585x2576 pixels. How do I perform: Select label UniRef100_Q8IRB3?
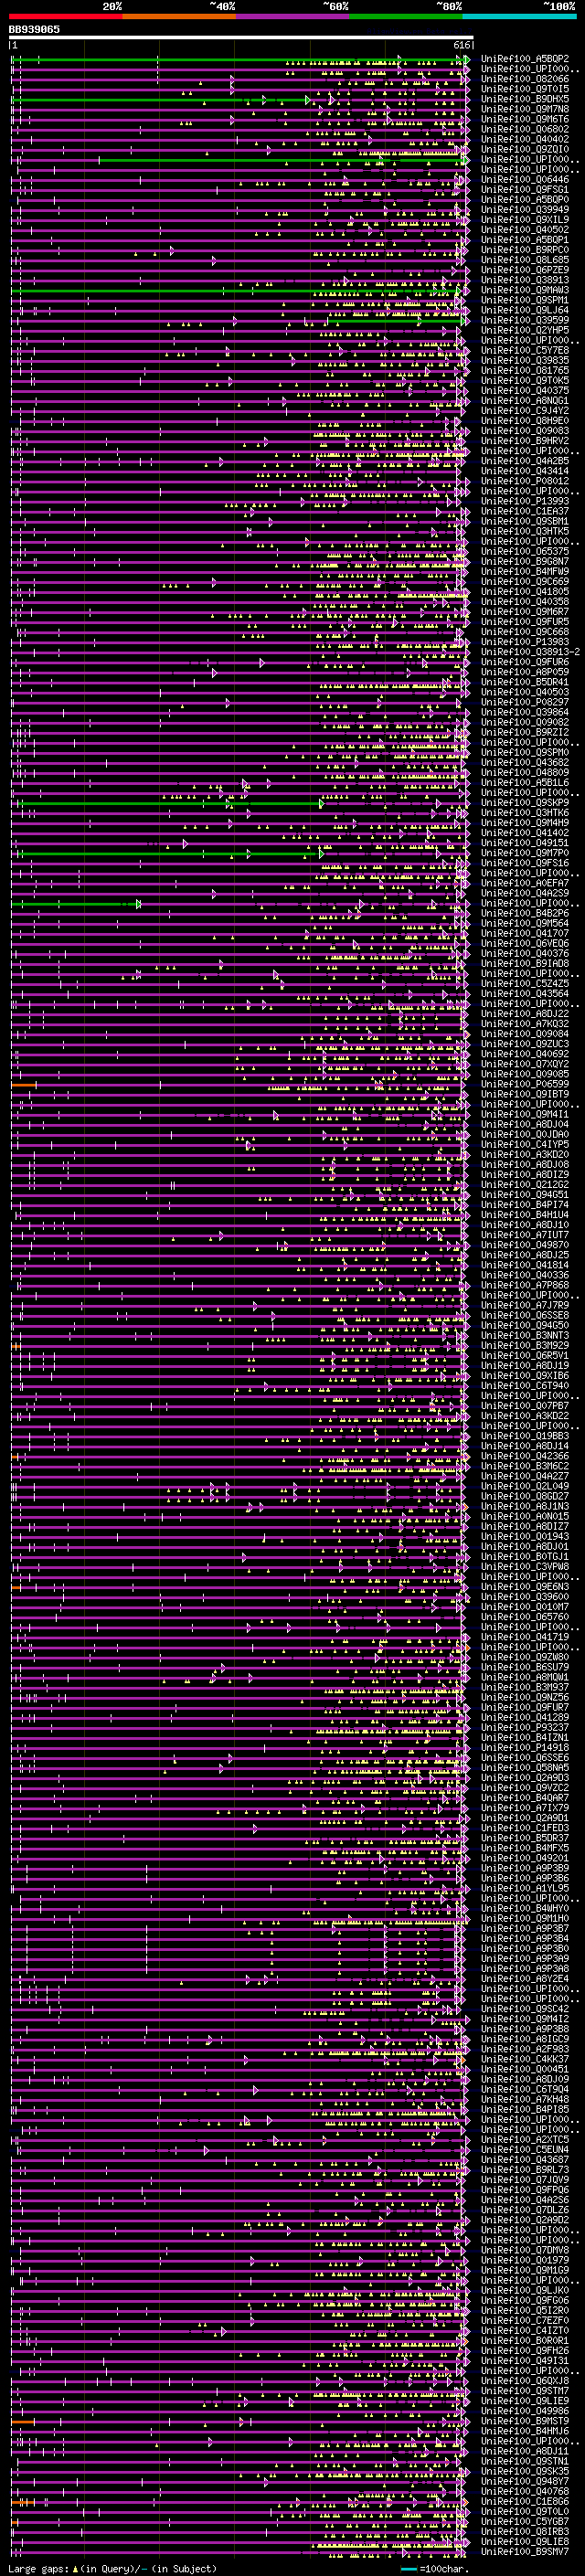[x=525, y=2532]
